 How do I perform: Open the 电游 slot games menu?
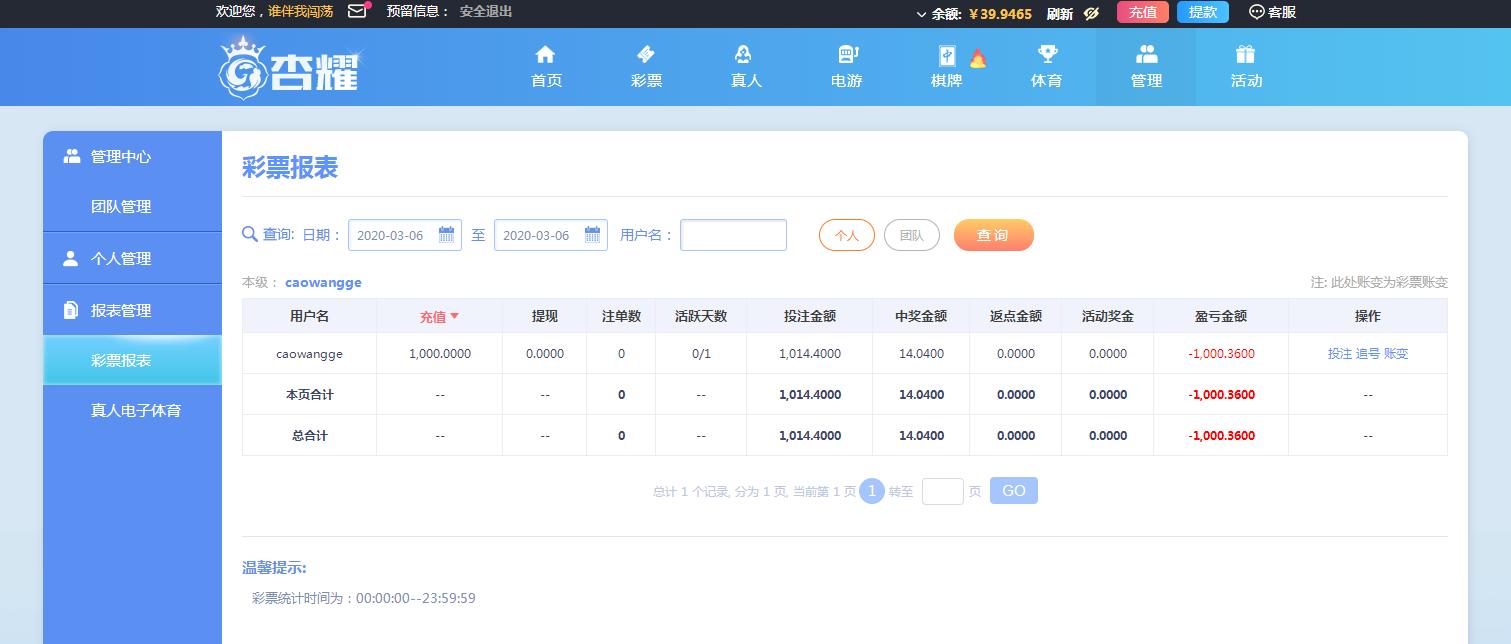pyautogui.click(x=846, y=67)
